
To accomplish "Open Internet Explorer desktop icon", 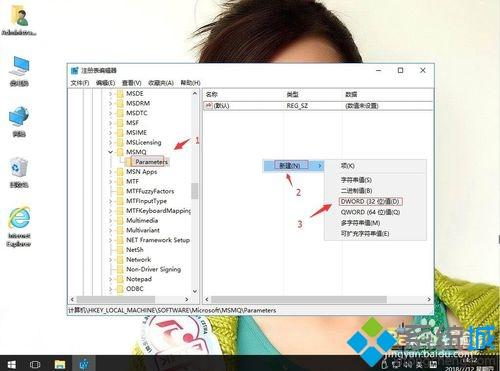I will tap(19, 227).
